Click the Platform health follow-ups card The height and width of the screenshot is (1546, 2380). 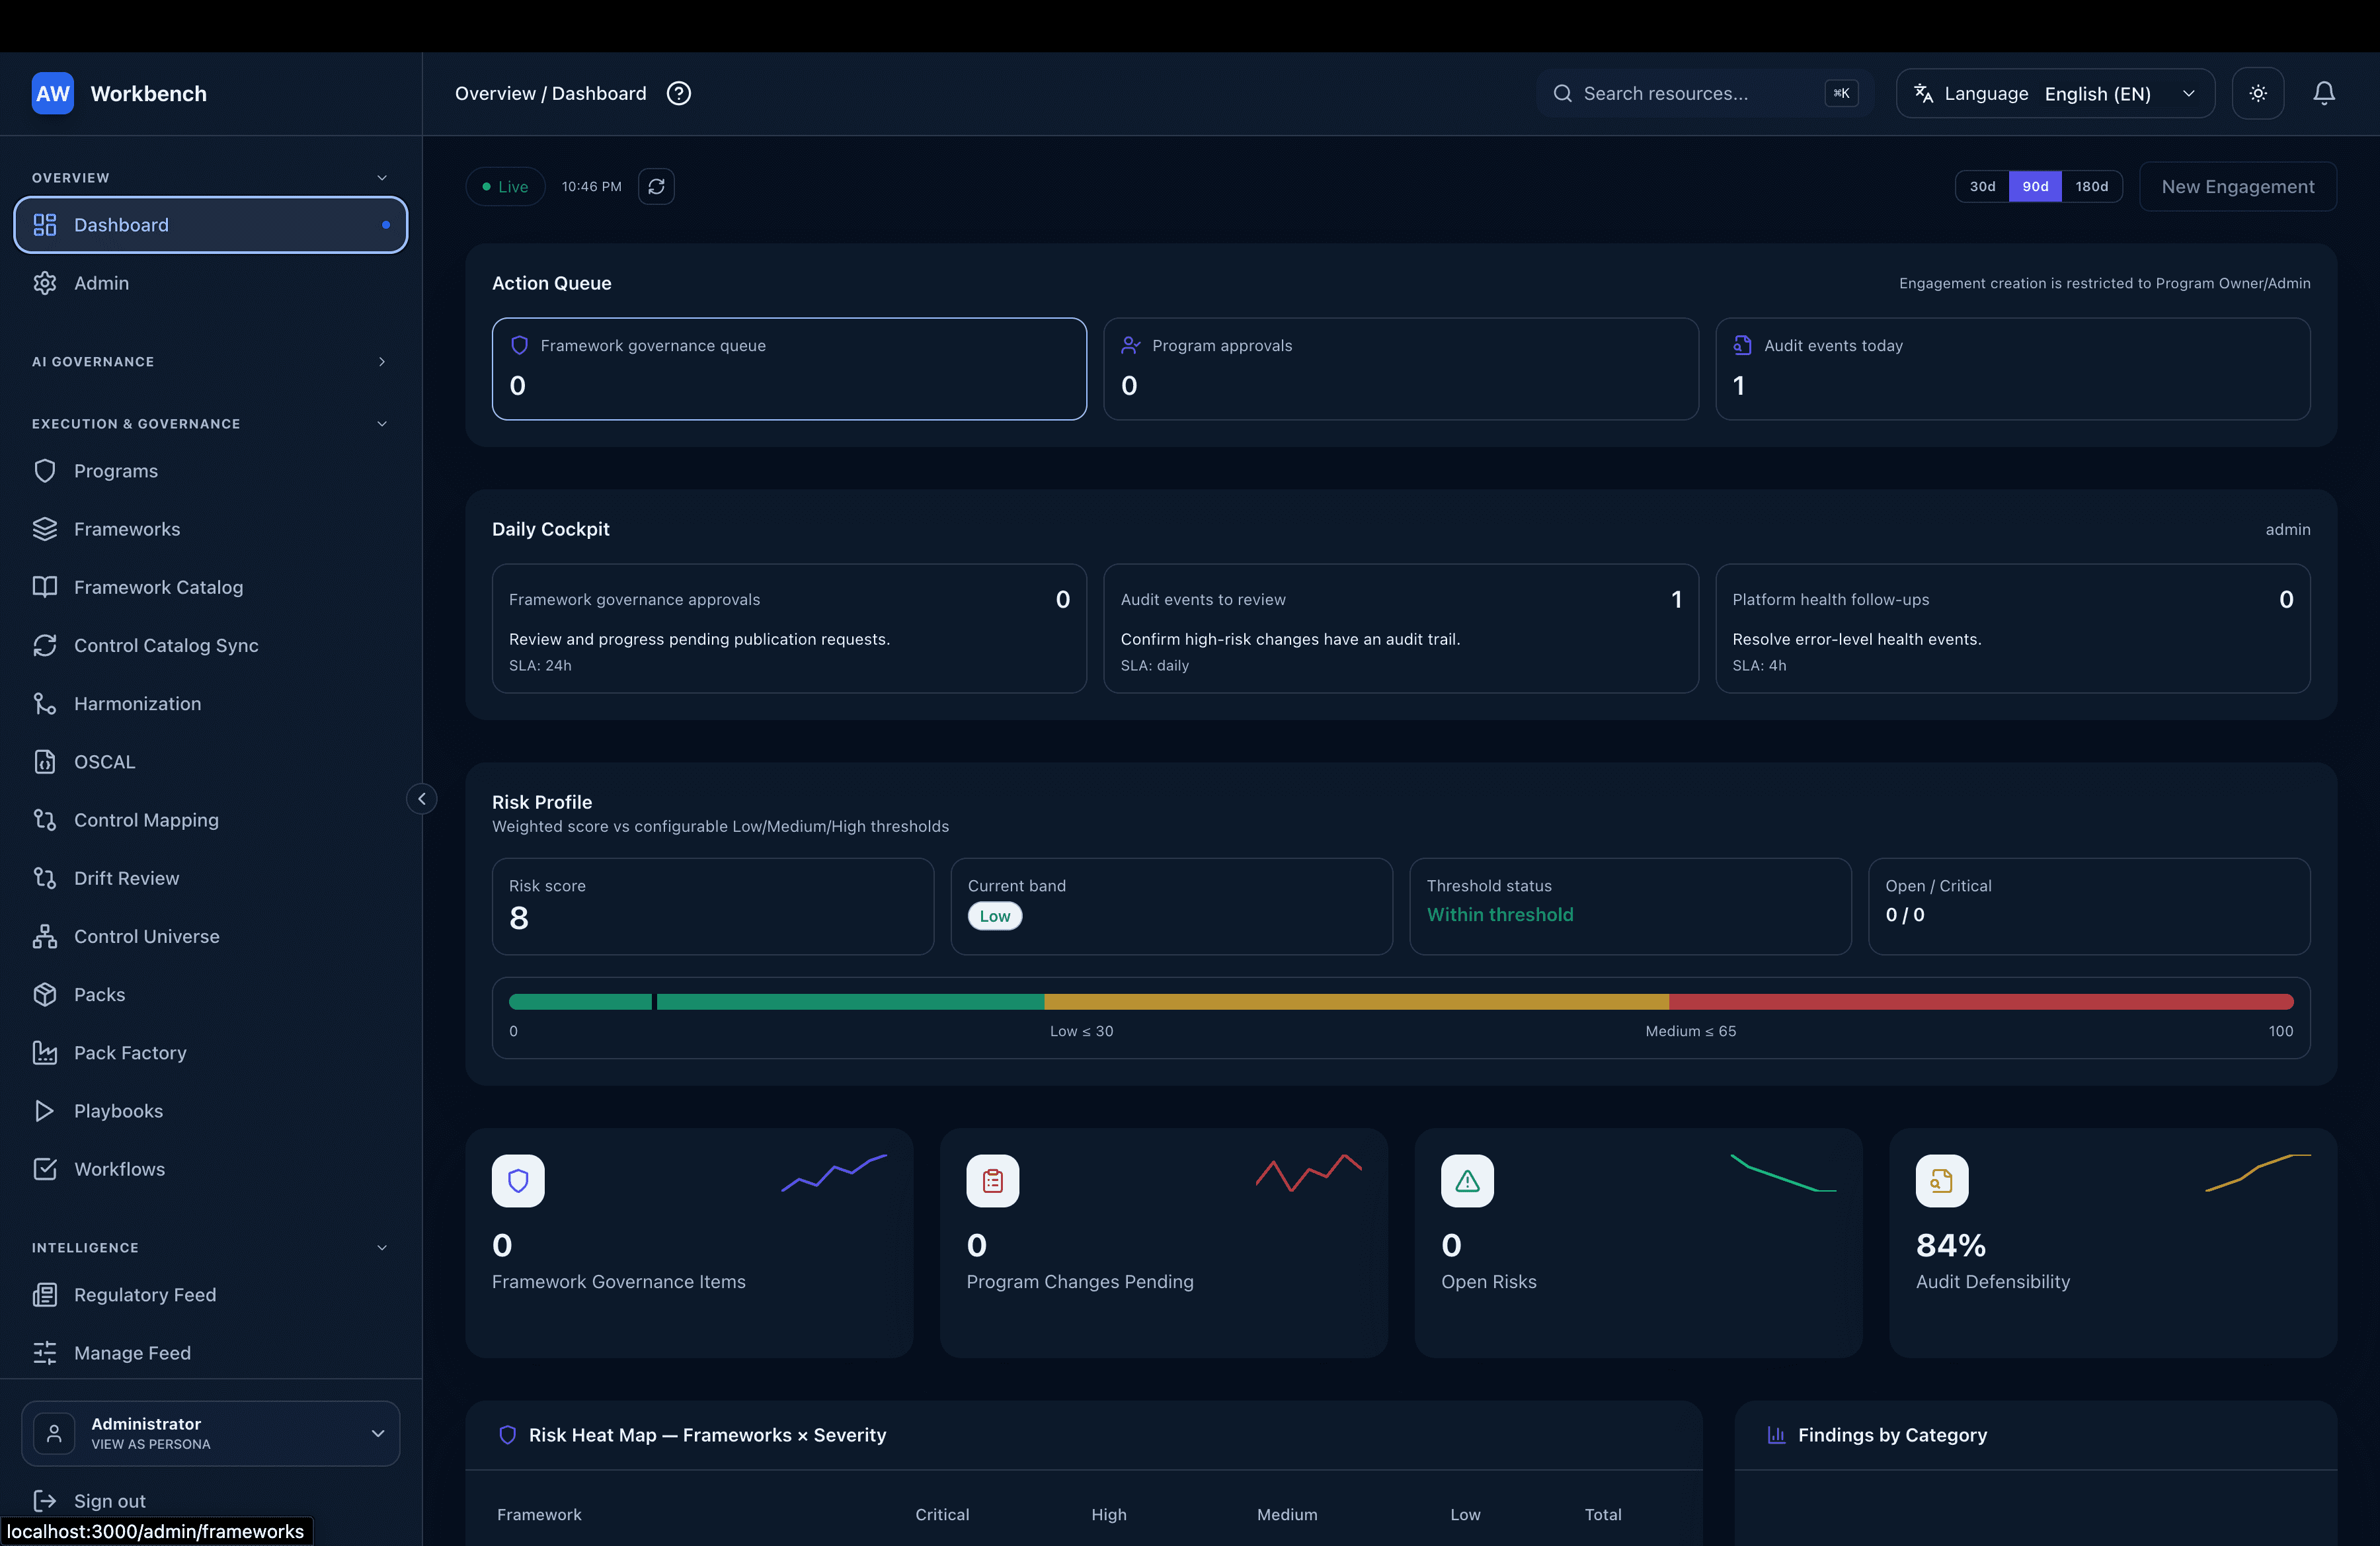[x=2012, y=628]
